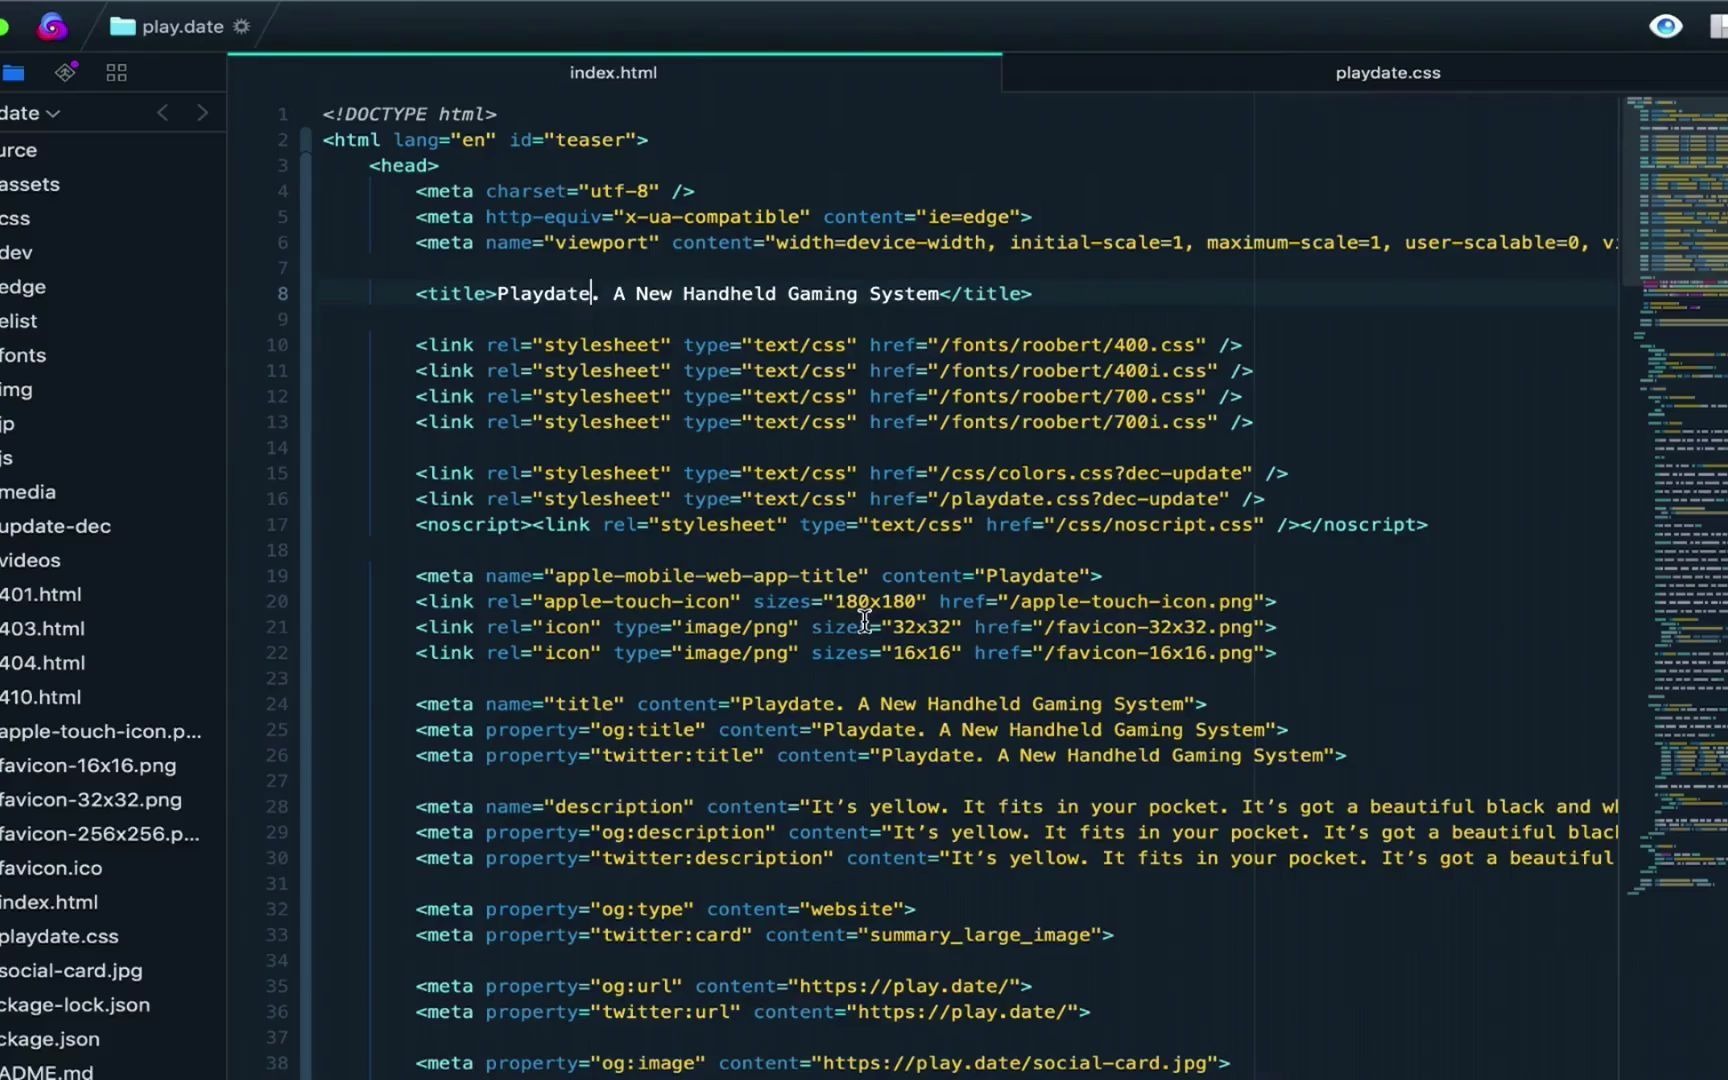Select the Files folder icon in sidebar toolbar
The image size is (1728, 1080).
13,72
